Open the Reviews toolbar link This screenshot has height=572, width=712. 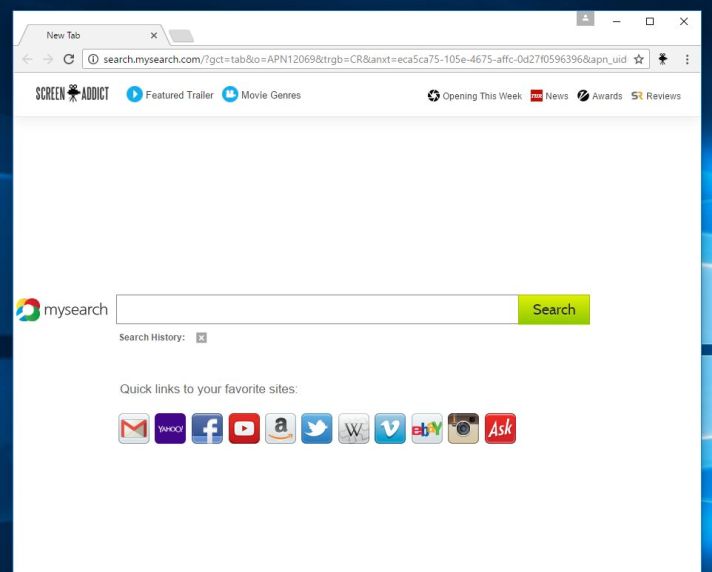click(x=656, y=96)
